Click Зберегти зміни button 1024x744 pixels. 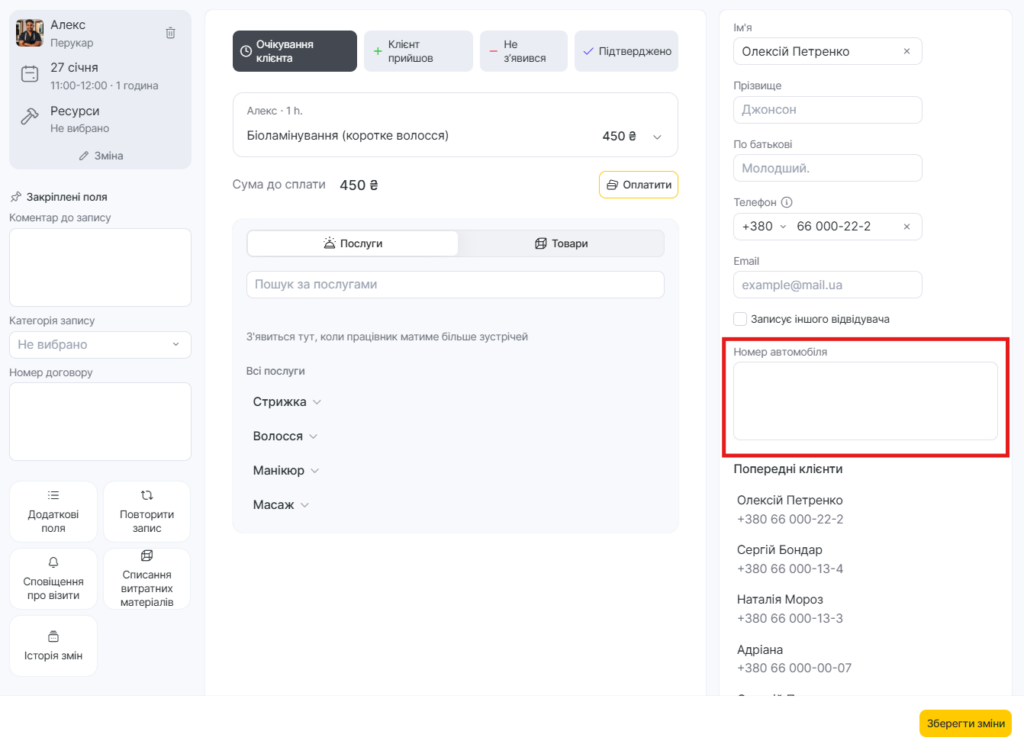965,723
